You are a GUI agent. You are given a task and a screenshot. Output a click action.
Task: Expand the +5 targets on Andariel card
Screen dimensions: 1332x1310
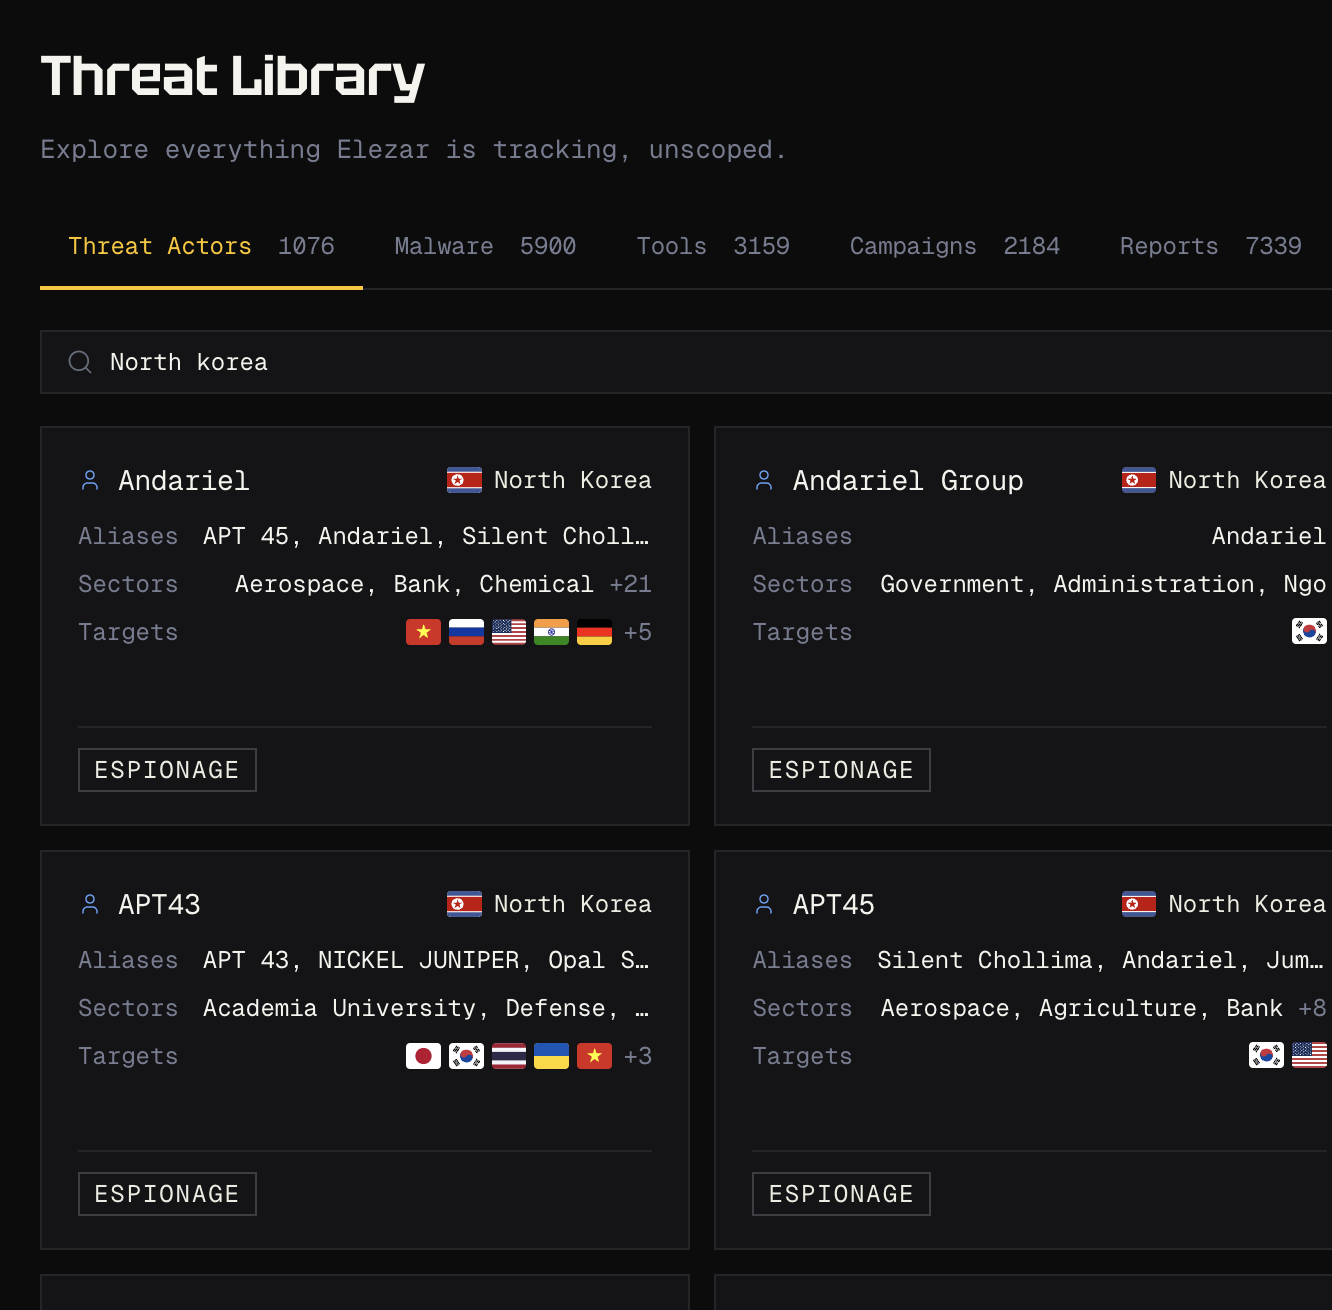pyautogui.click(x=638, y=632)
